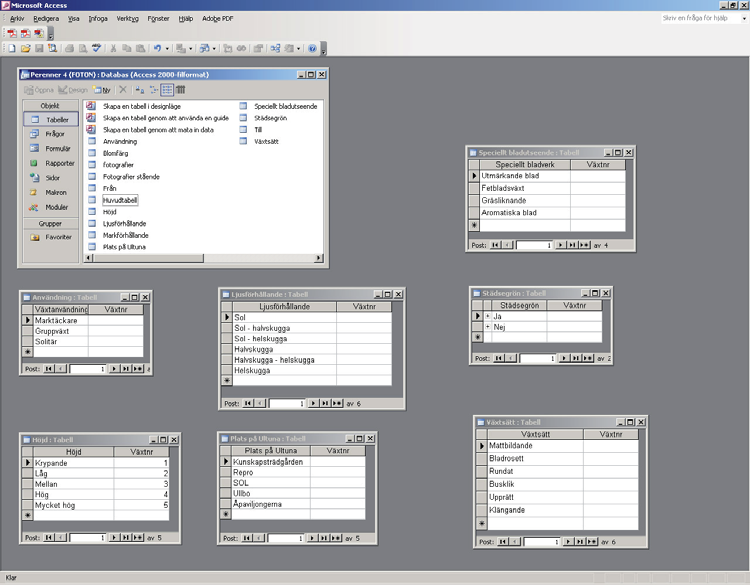Viewport: 750px width, 585px height.
Task: Go to first record in Ljusförhållande table
Action: 247,403
